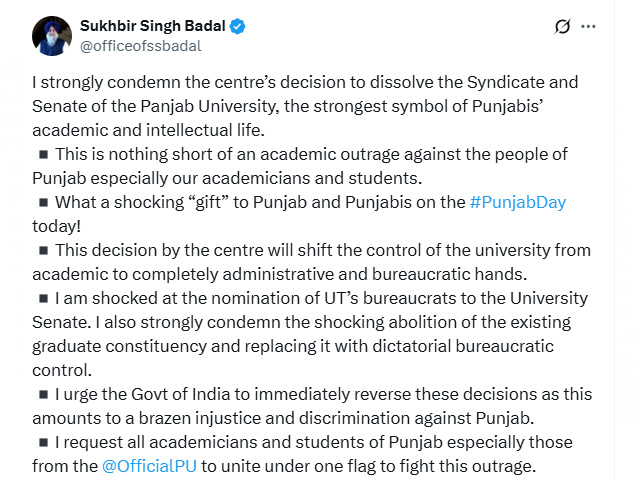Click the Grok slashed-circle icon
Image resolution: width=640 pixels, height=480 pixels.
click(x=562, y=26)
